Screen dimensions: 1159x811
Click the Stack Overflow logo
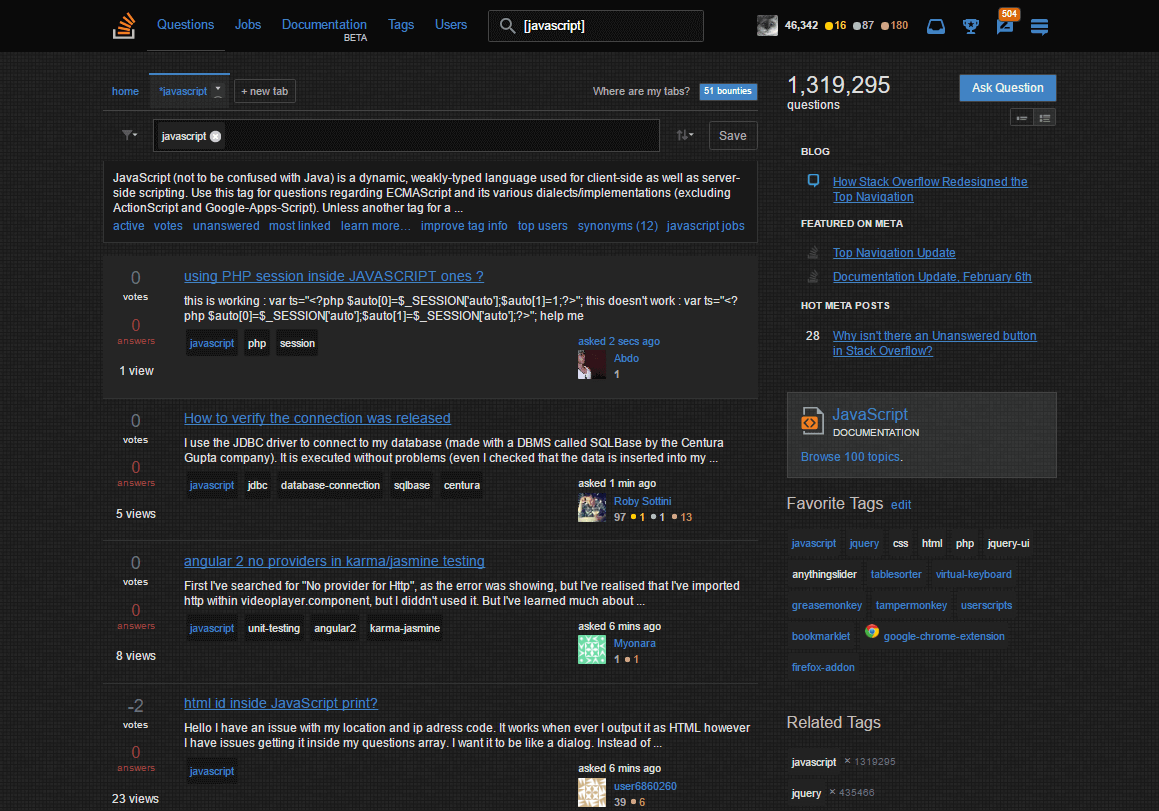[x=123, y=25]
